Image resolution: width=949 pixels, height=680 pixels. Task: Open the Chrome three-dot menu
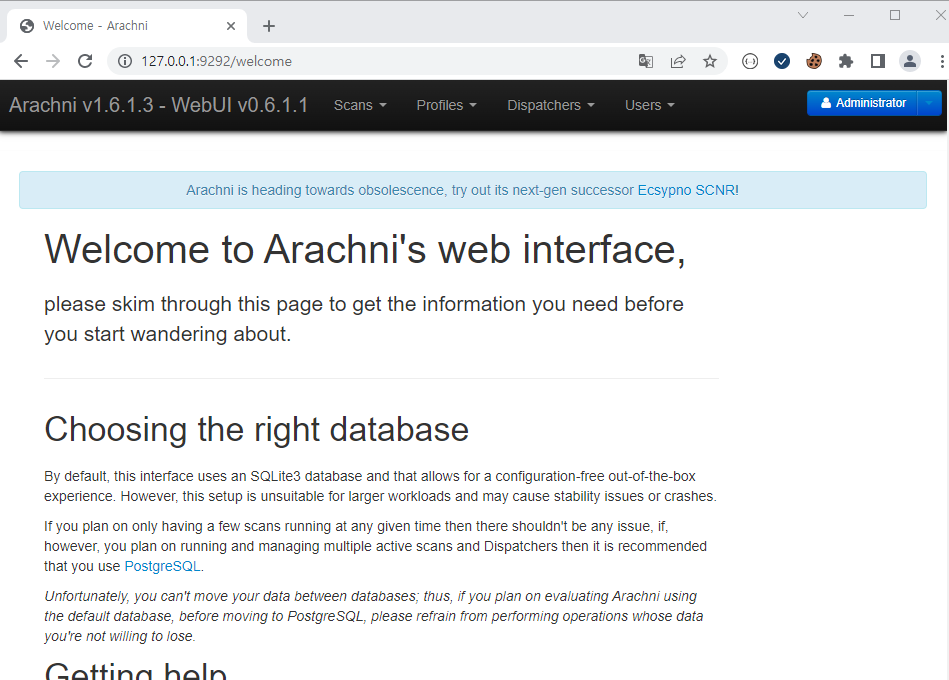click(x=942, y=61)
